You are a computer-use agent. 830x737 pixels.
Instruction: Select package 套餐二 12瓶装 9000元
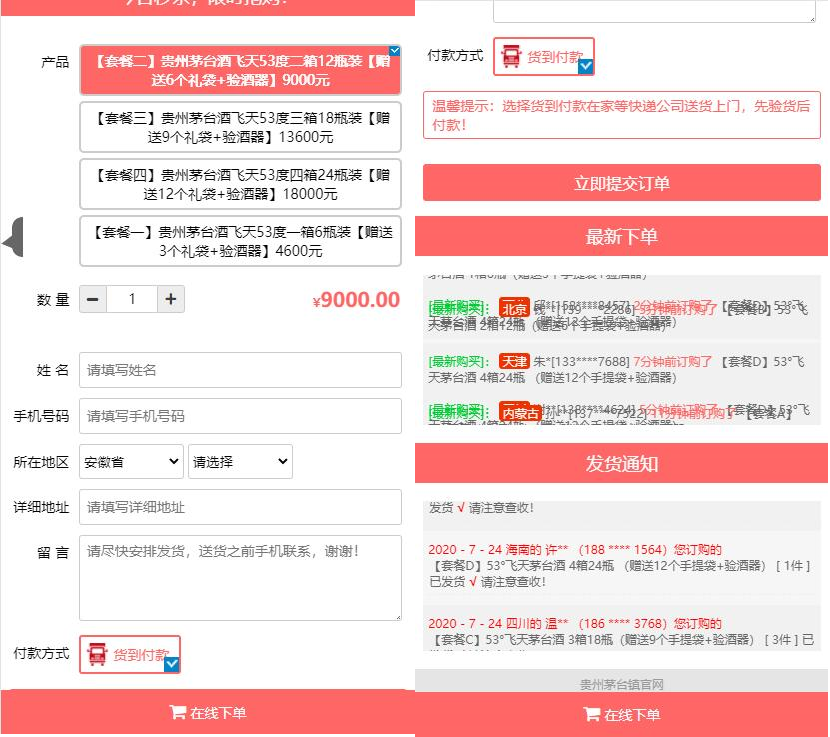click(x=240, y=70)
